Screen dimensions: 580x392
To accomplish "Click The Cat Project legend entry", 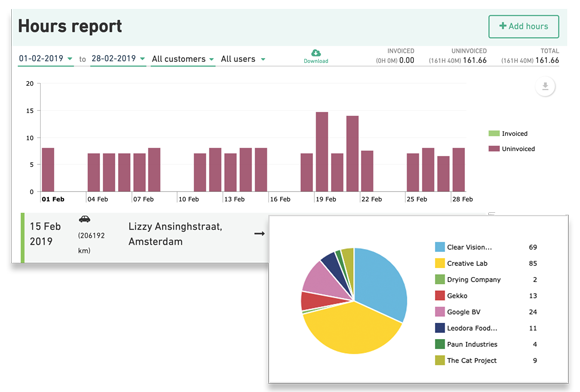I will 466,360.
